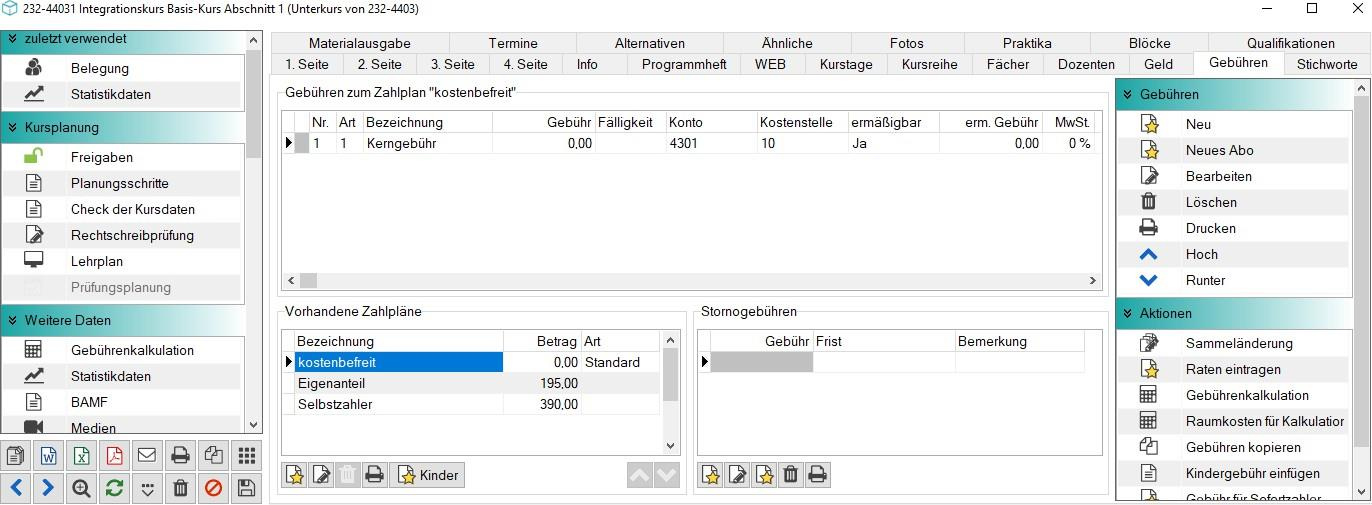Image resolution: width=1372 pixels, height=505 pixels.
Task: Click the trash icon in bottom-left toolbar
Action: click(180, 488)
